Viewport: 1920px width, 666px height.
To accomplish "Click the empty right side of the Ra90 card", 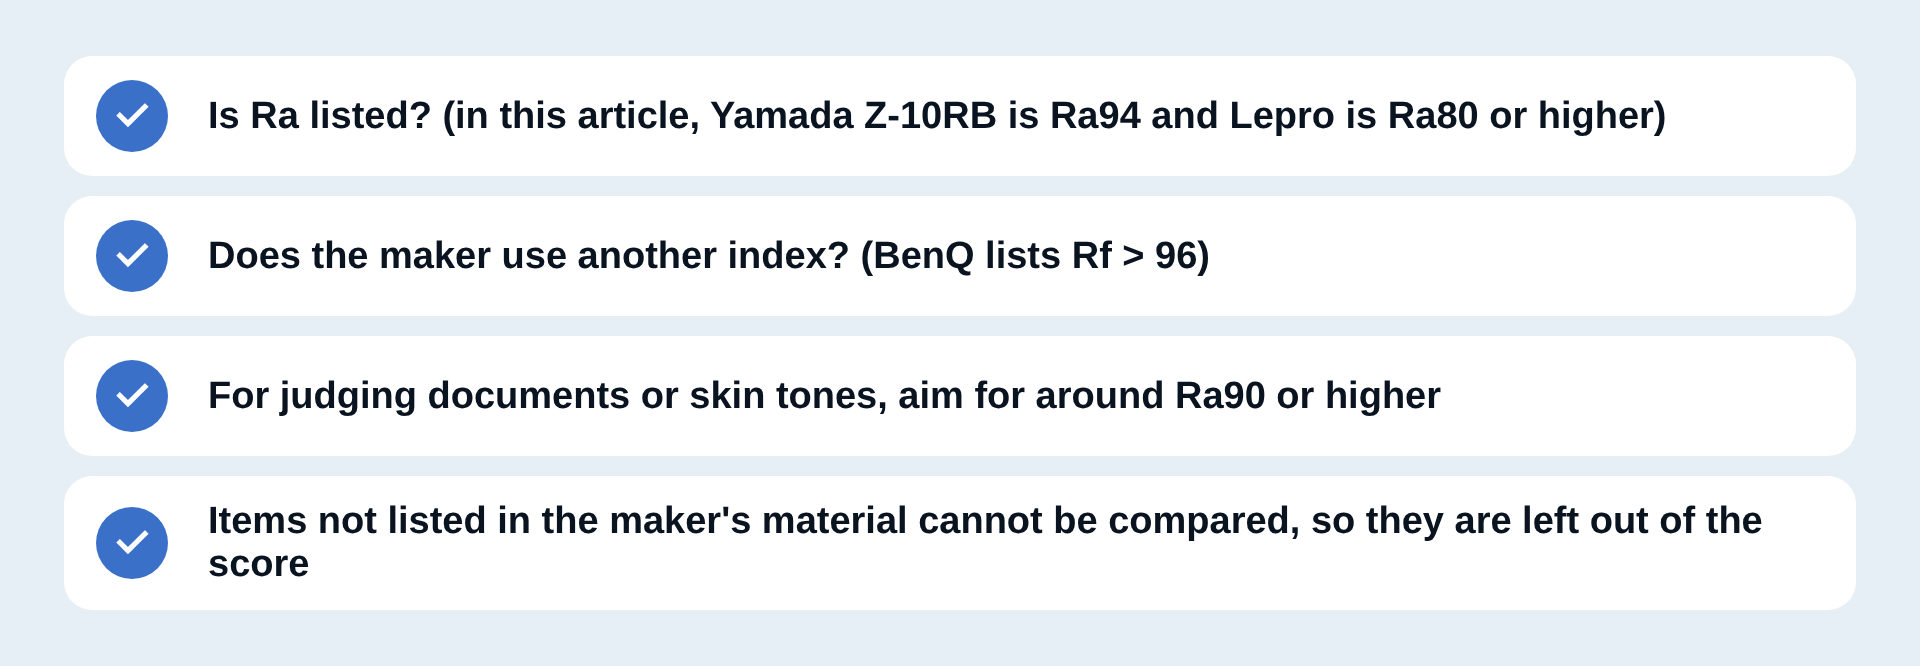I will pos(1650,396).
